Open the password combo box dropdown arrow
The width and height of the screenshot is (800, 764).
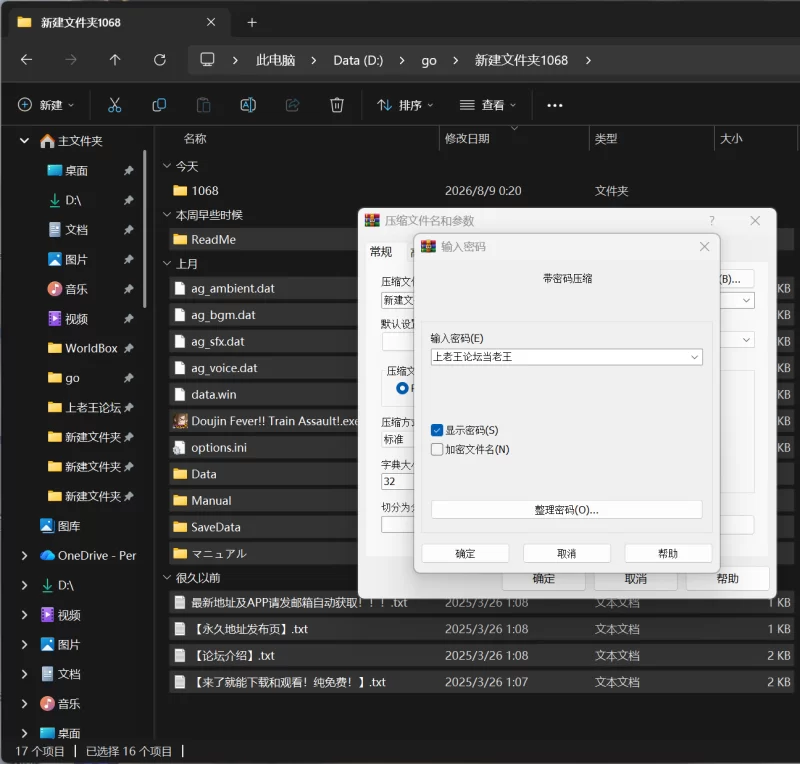click(694, 357)
